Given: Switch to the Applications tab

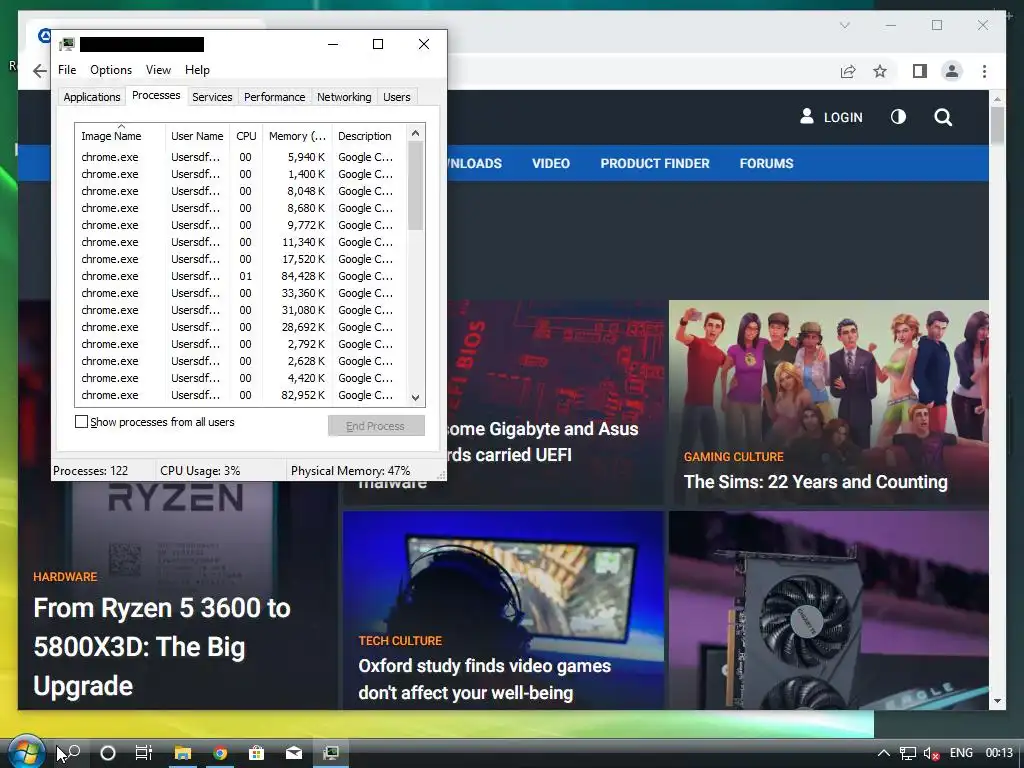Looking at the screenshot, I should 91,97.
